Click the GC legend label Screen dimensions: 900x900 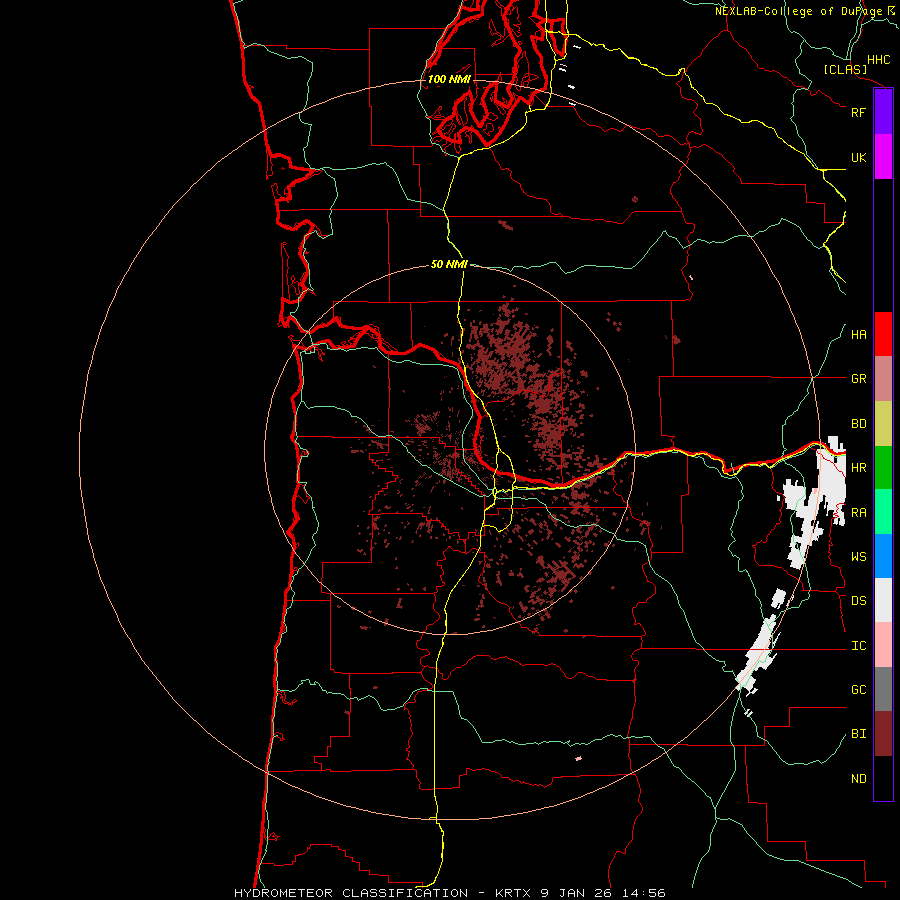coord(858,690)
